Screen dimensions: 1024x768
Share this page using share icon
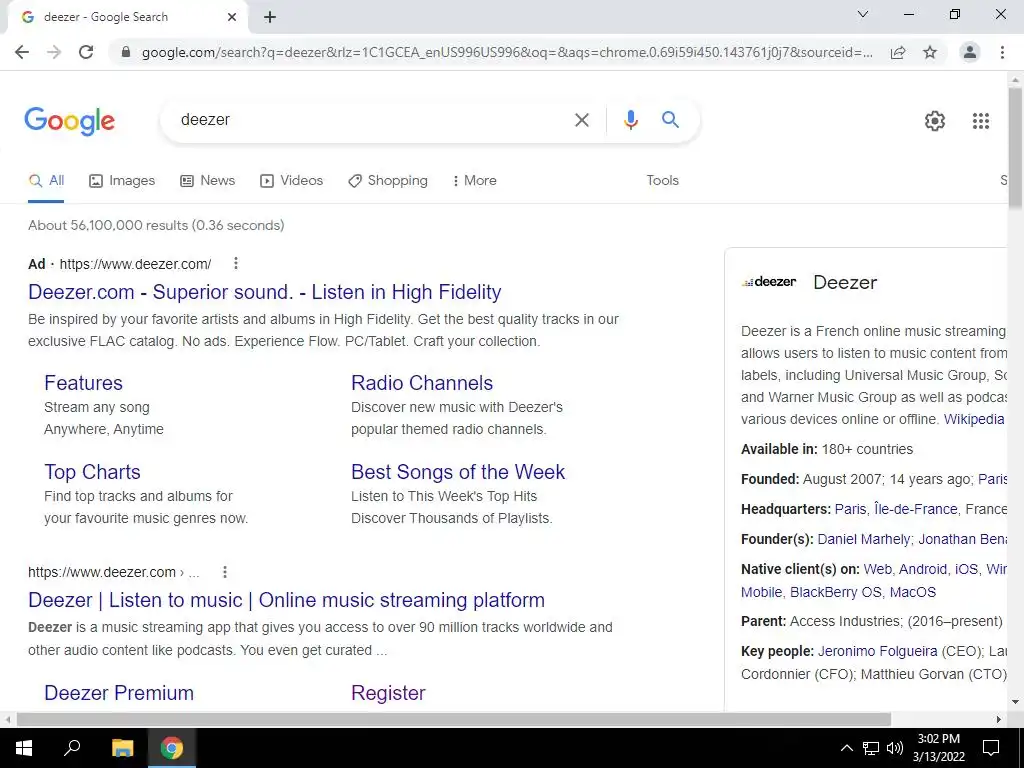898,52
